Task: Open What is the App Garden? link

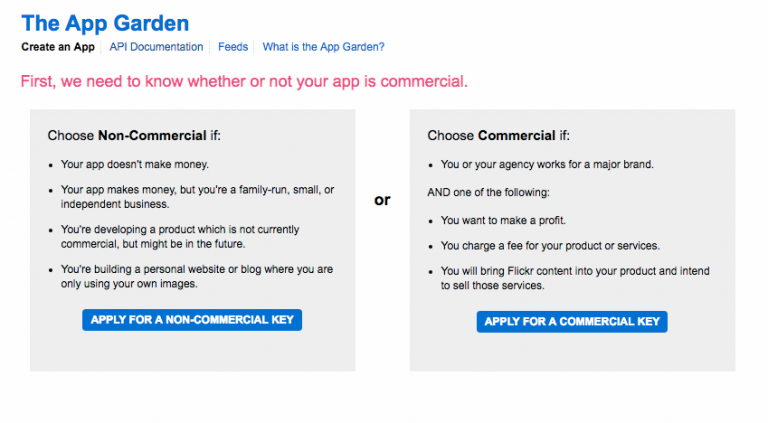Action: (323, 47)
